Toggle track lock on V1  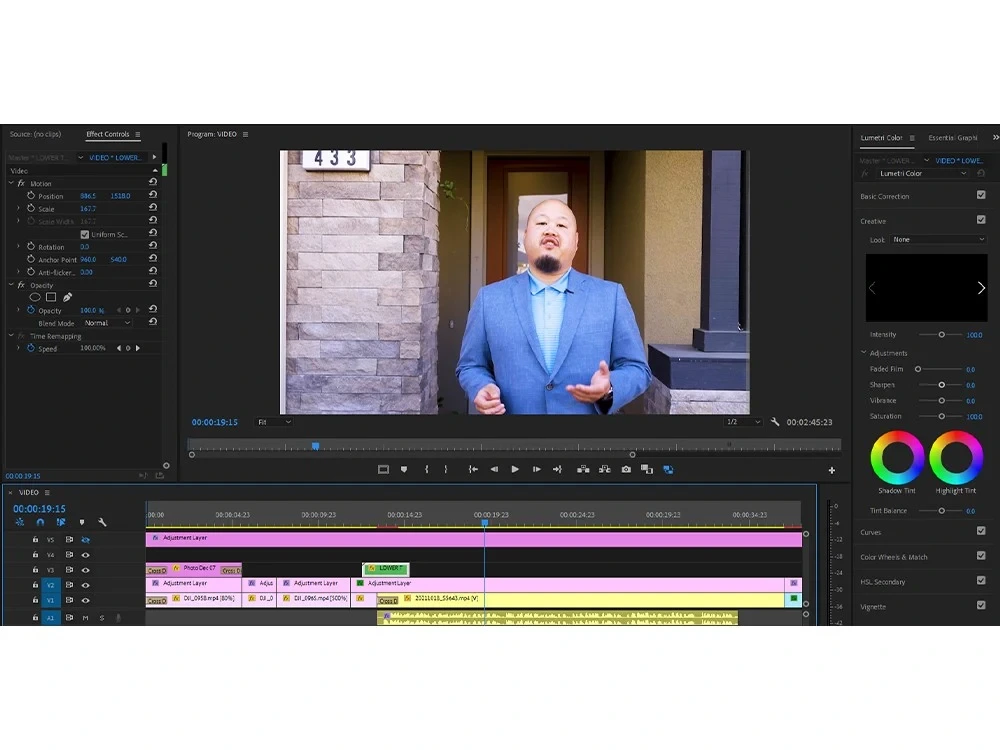pyautogui.click(x=36, y=600)
